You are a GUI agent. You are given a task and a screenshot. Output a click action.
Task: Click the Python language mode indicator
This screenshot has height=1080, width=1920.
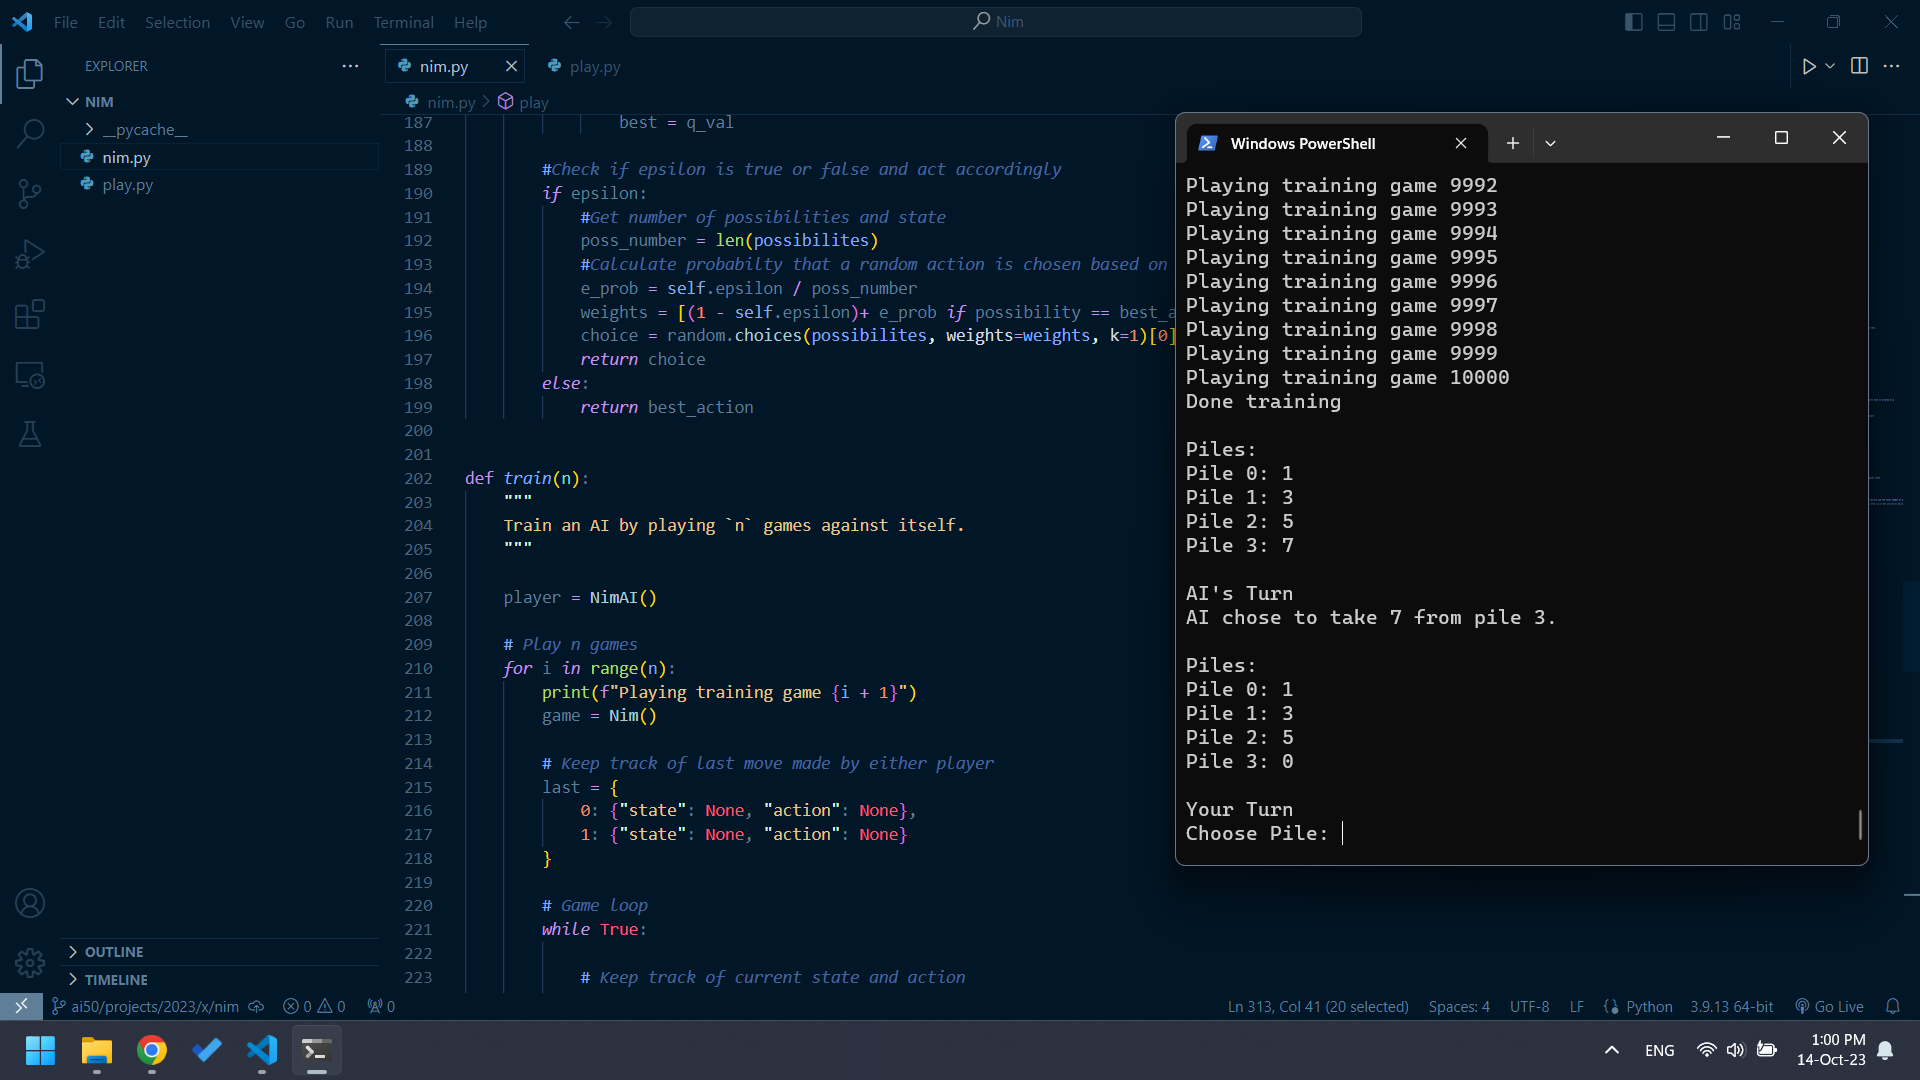click(x=1648, y=1006)
